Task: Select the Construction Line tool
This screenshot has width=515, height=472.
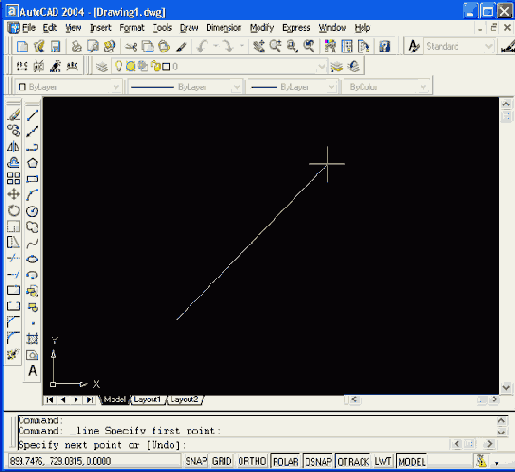Action: tap(32, 131)
